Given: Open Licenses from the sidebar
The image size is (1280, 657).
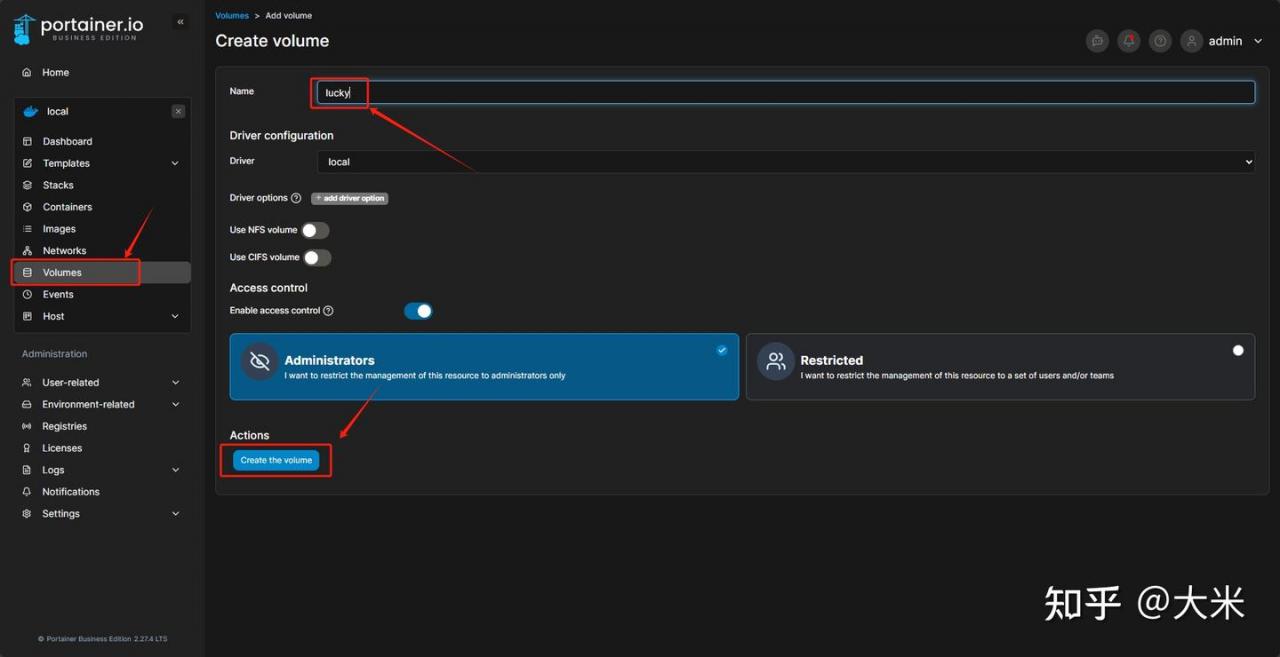Looking at the screenshot, I should pos(62,449).
